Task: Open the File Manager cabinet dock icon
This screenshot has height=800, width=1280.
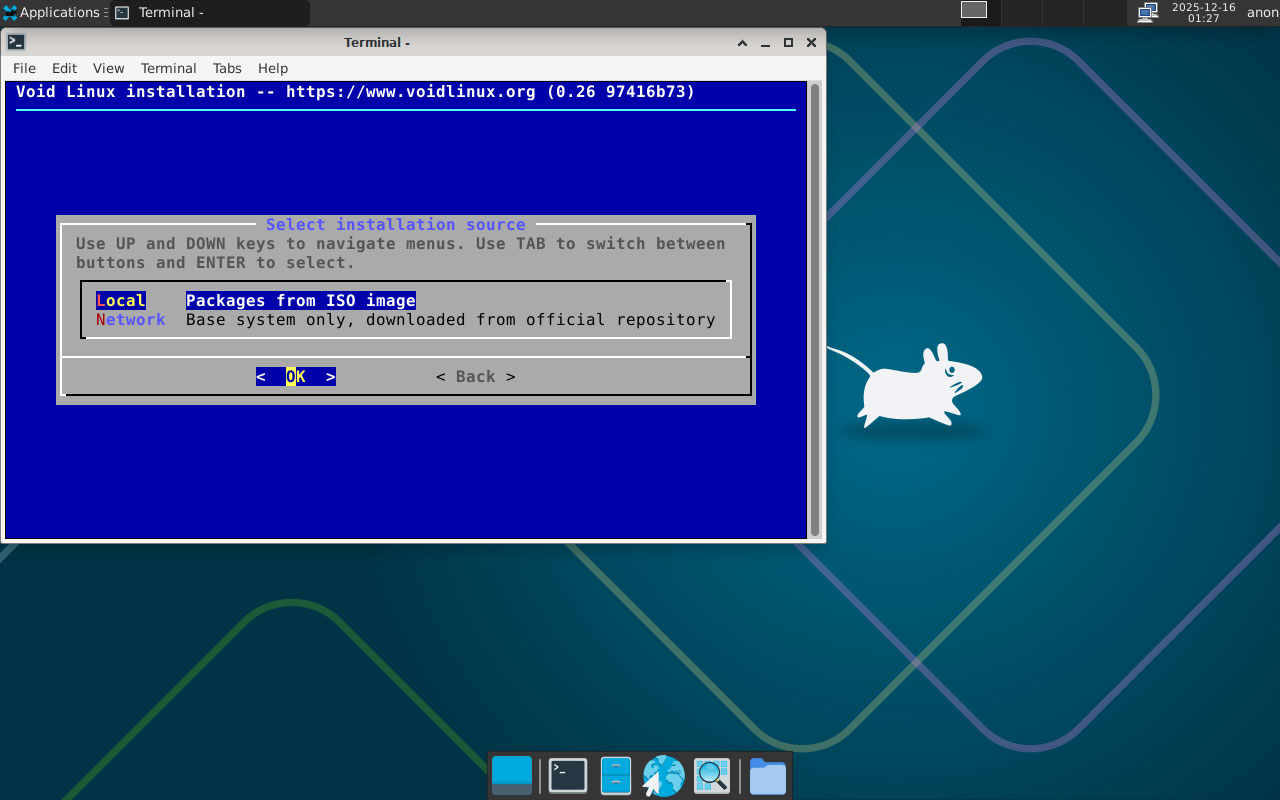Action: (615, 776)
